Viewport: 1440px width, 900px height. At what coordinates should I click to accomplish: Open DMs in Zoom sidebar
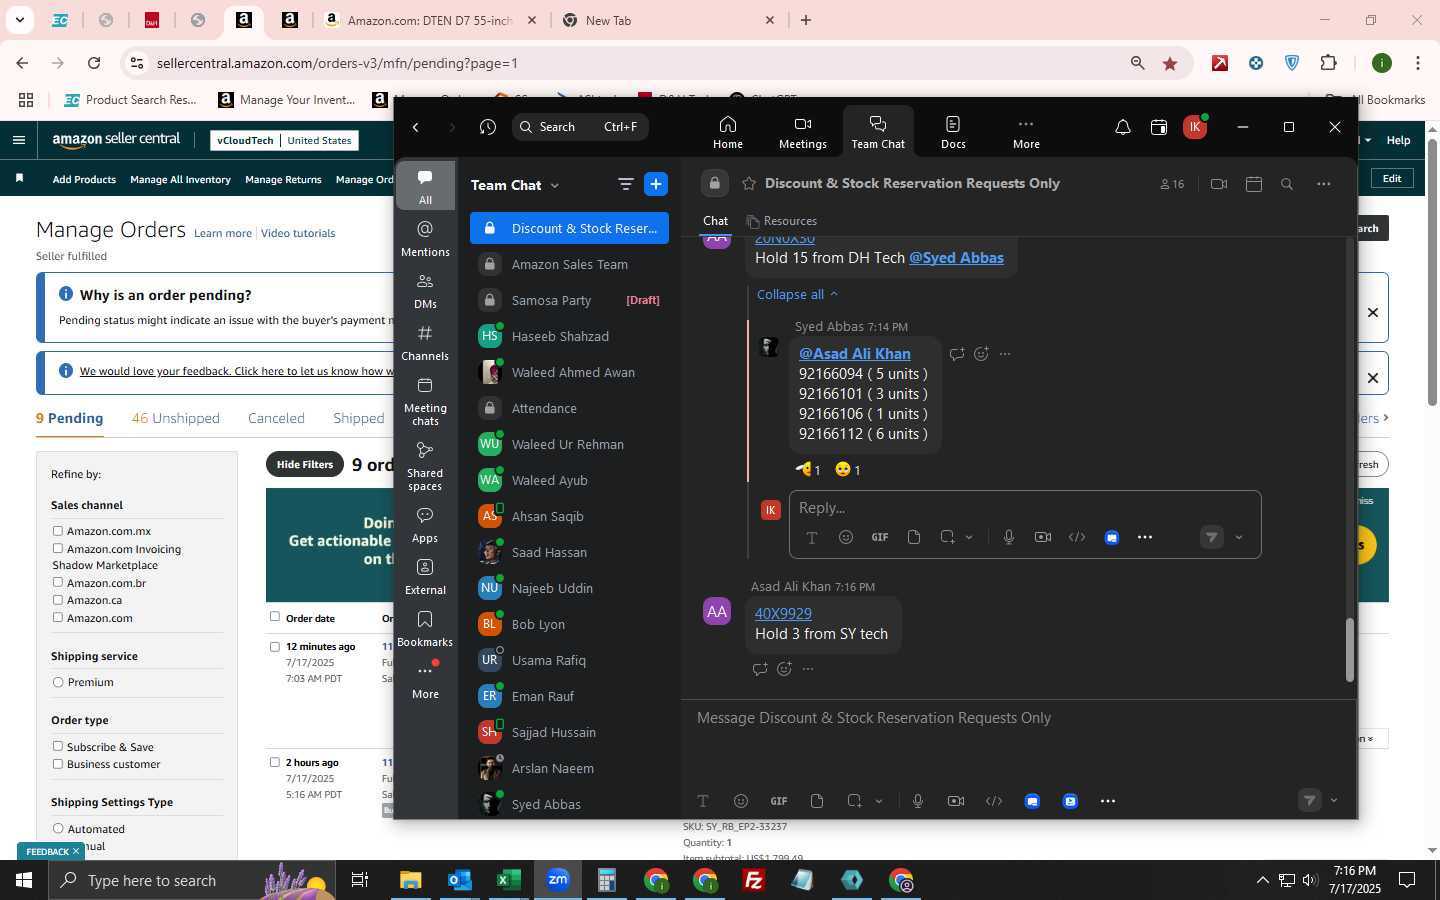[x=425, y=290]
